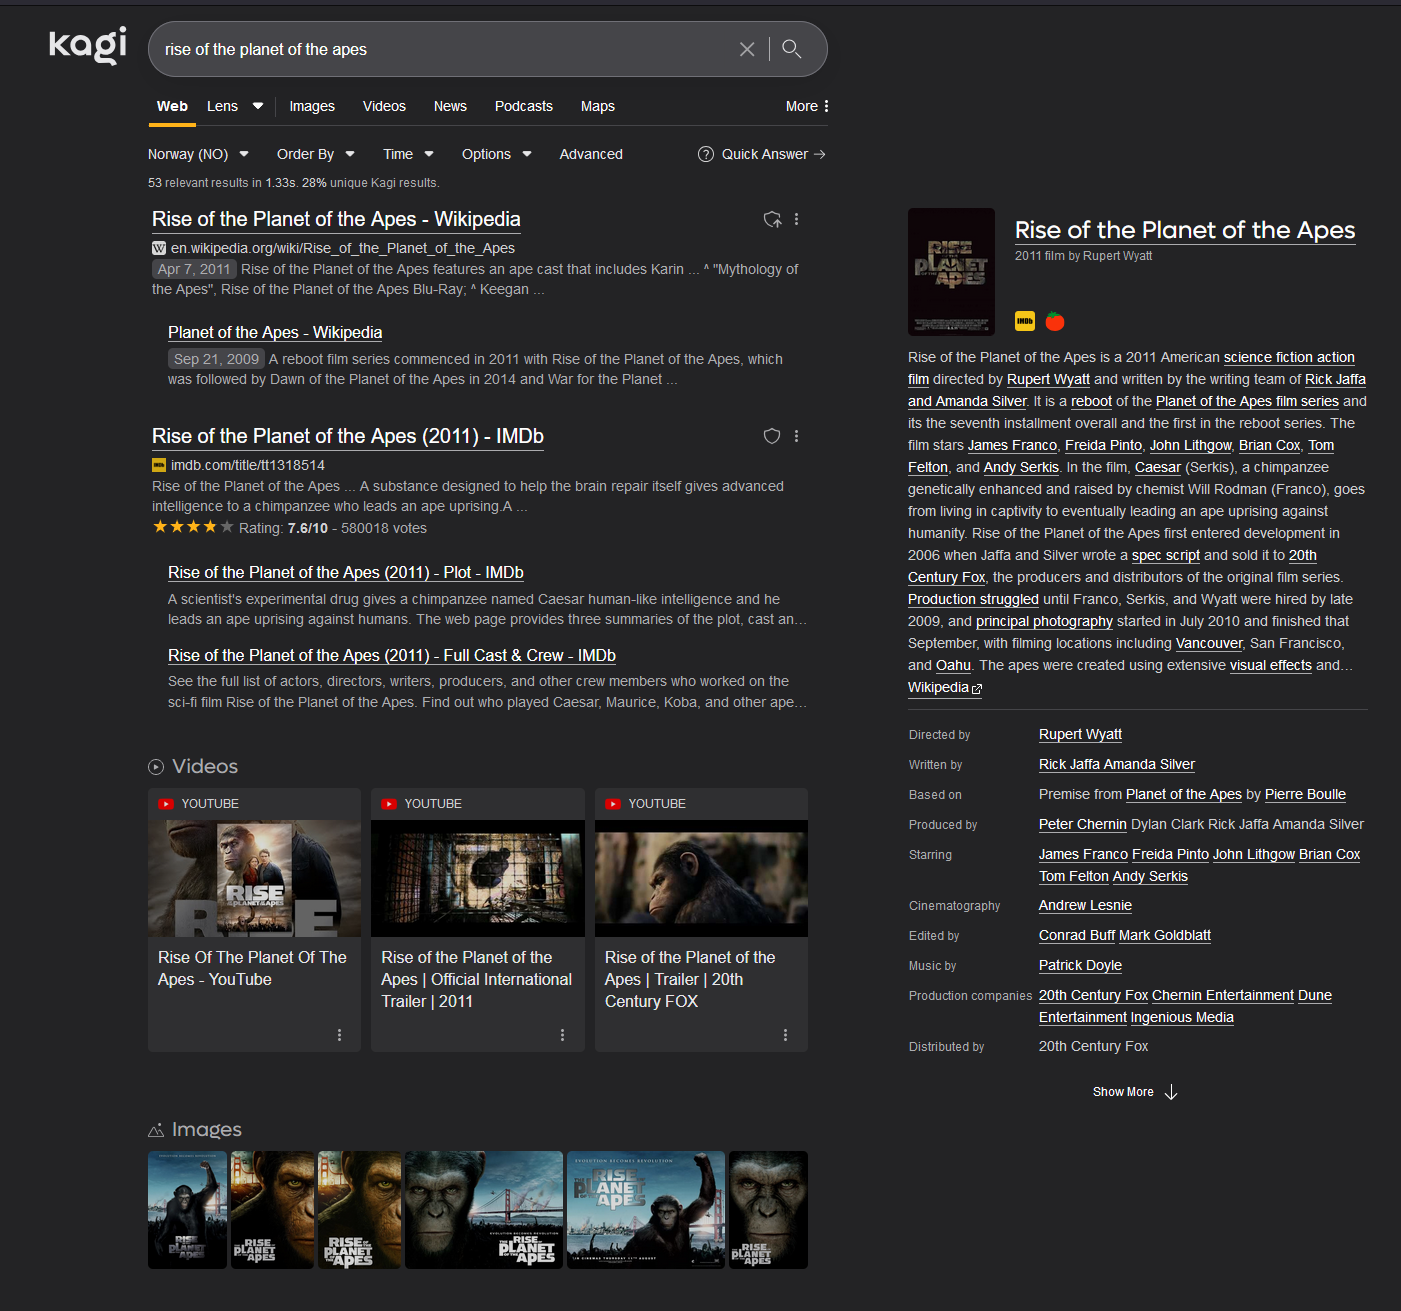Open the first image result with raised fist ape
The width and height of the screenshot is (1401, 1311).
(x=188, y=1210)
